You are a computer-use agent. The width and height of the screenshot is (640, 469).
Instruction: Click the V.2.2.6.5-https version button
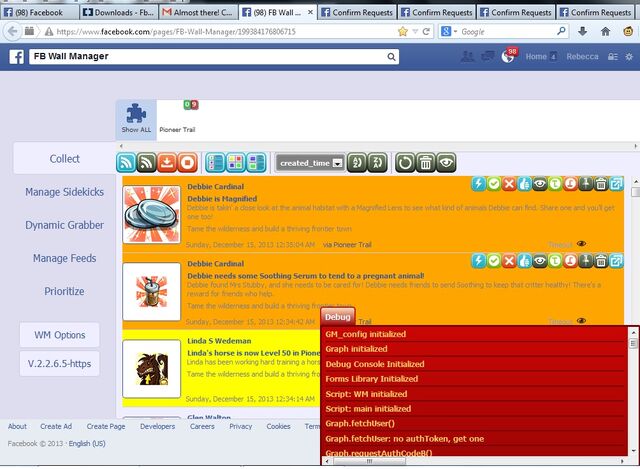(x=60, y=363)
